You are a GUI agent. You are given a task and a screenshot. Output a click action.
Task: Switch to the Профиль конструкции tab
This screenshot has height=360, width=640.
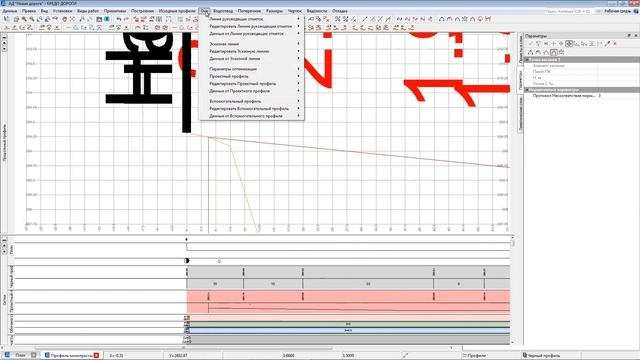point(71,356)
